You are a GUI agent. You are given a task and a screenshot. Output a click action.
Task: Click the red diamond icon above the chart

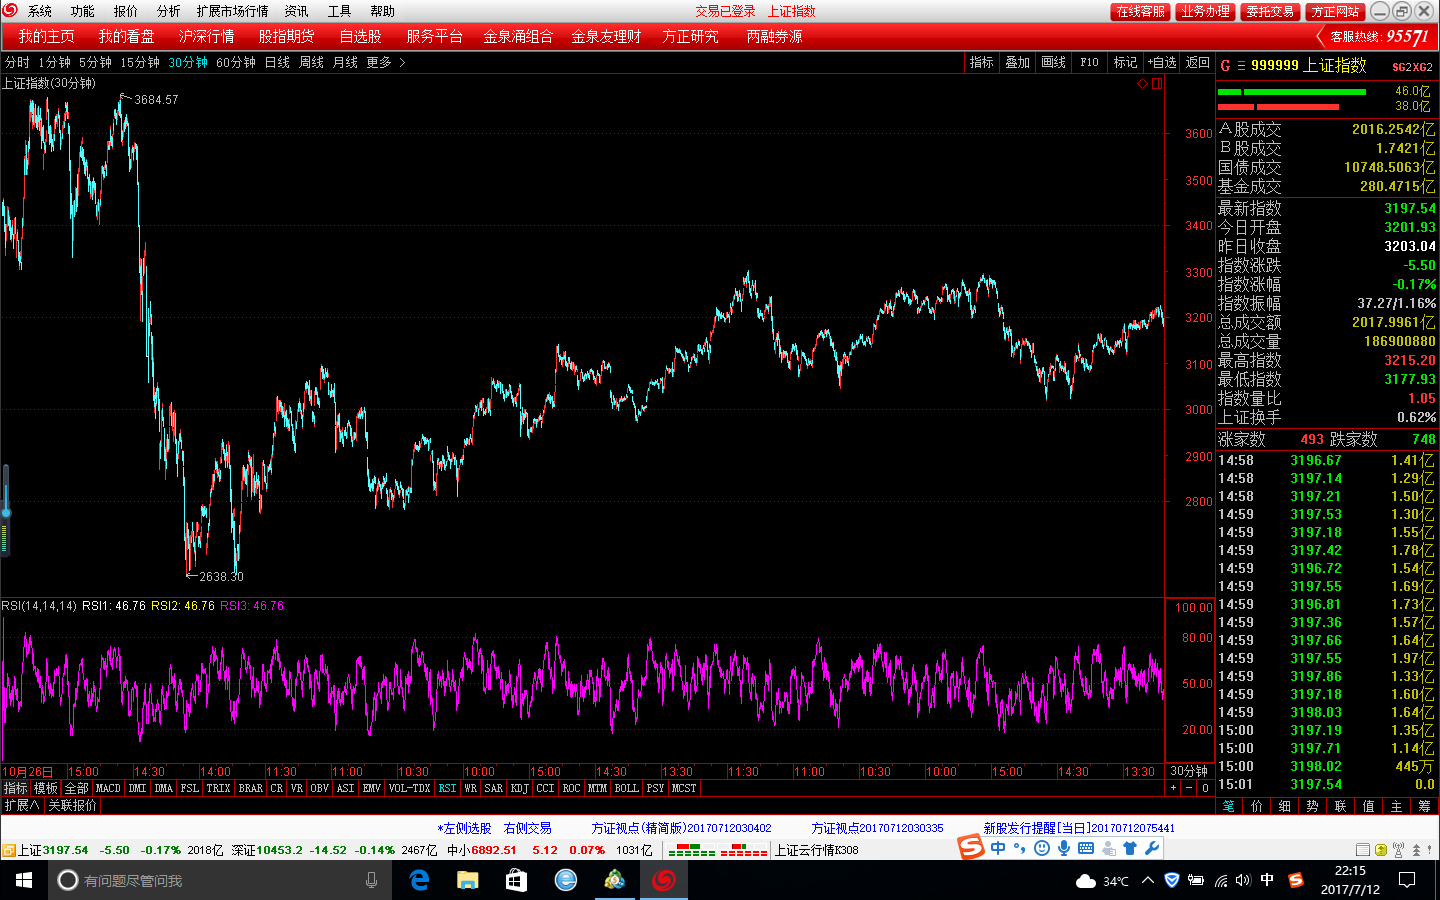pyautogui.click(x=1142, y=84)
